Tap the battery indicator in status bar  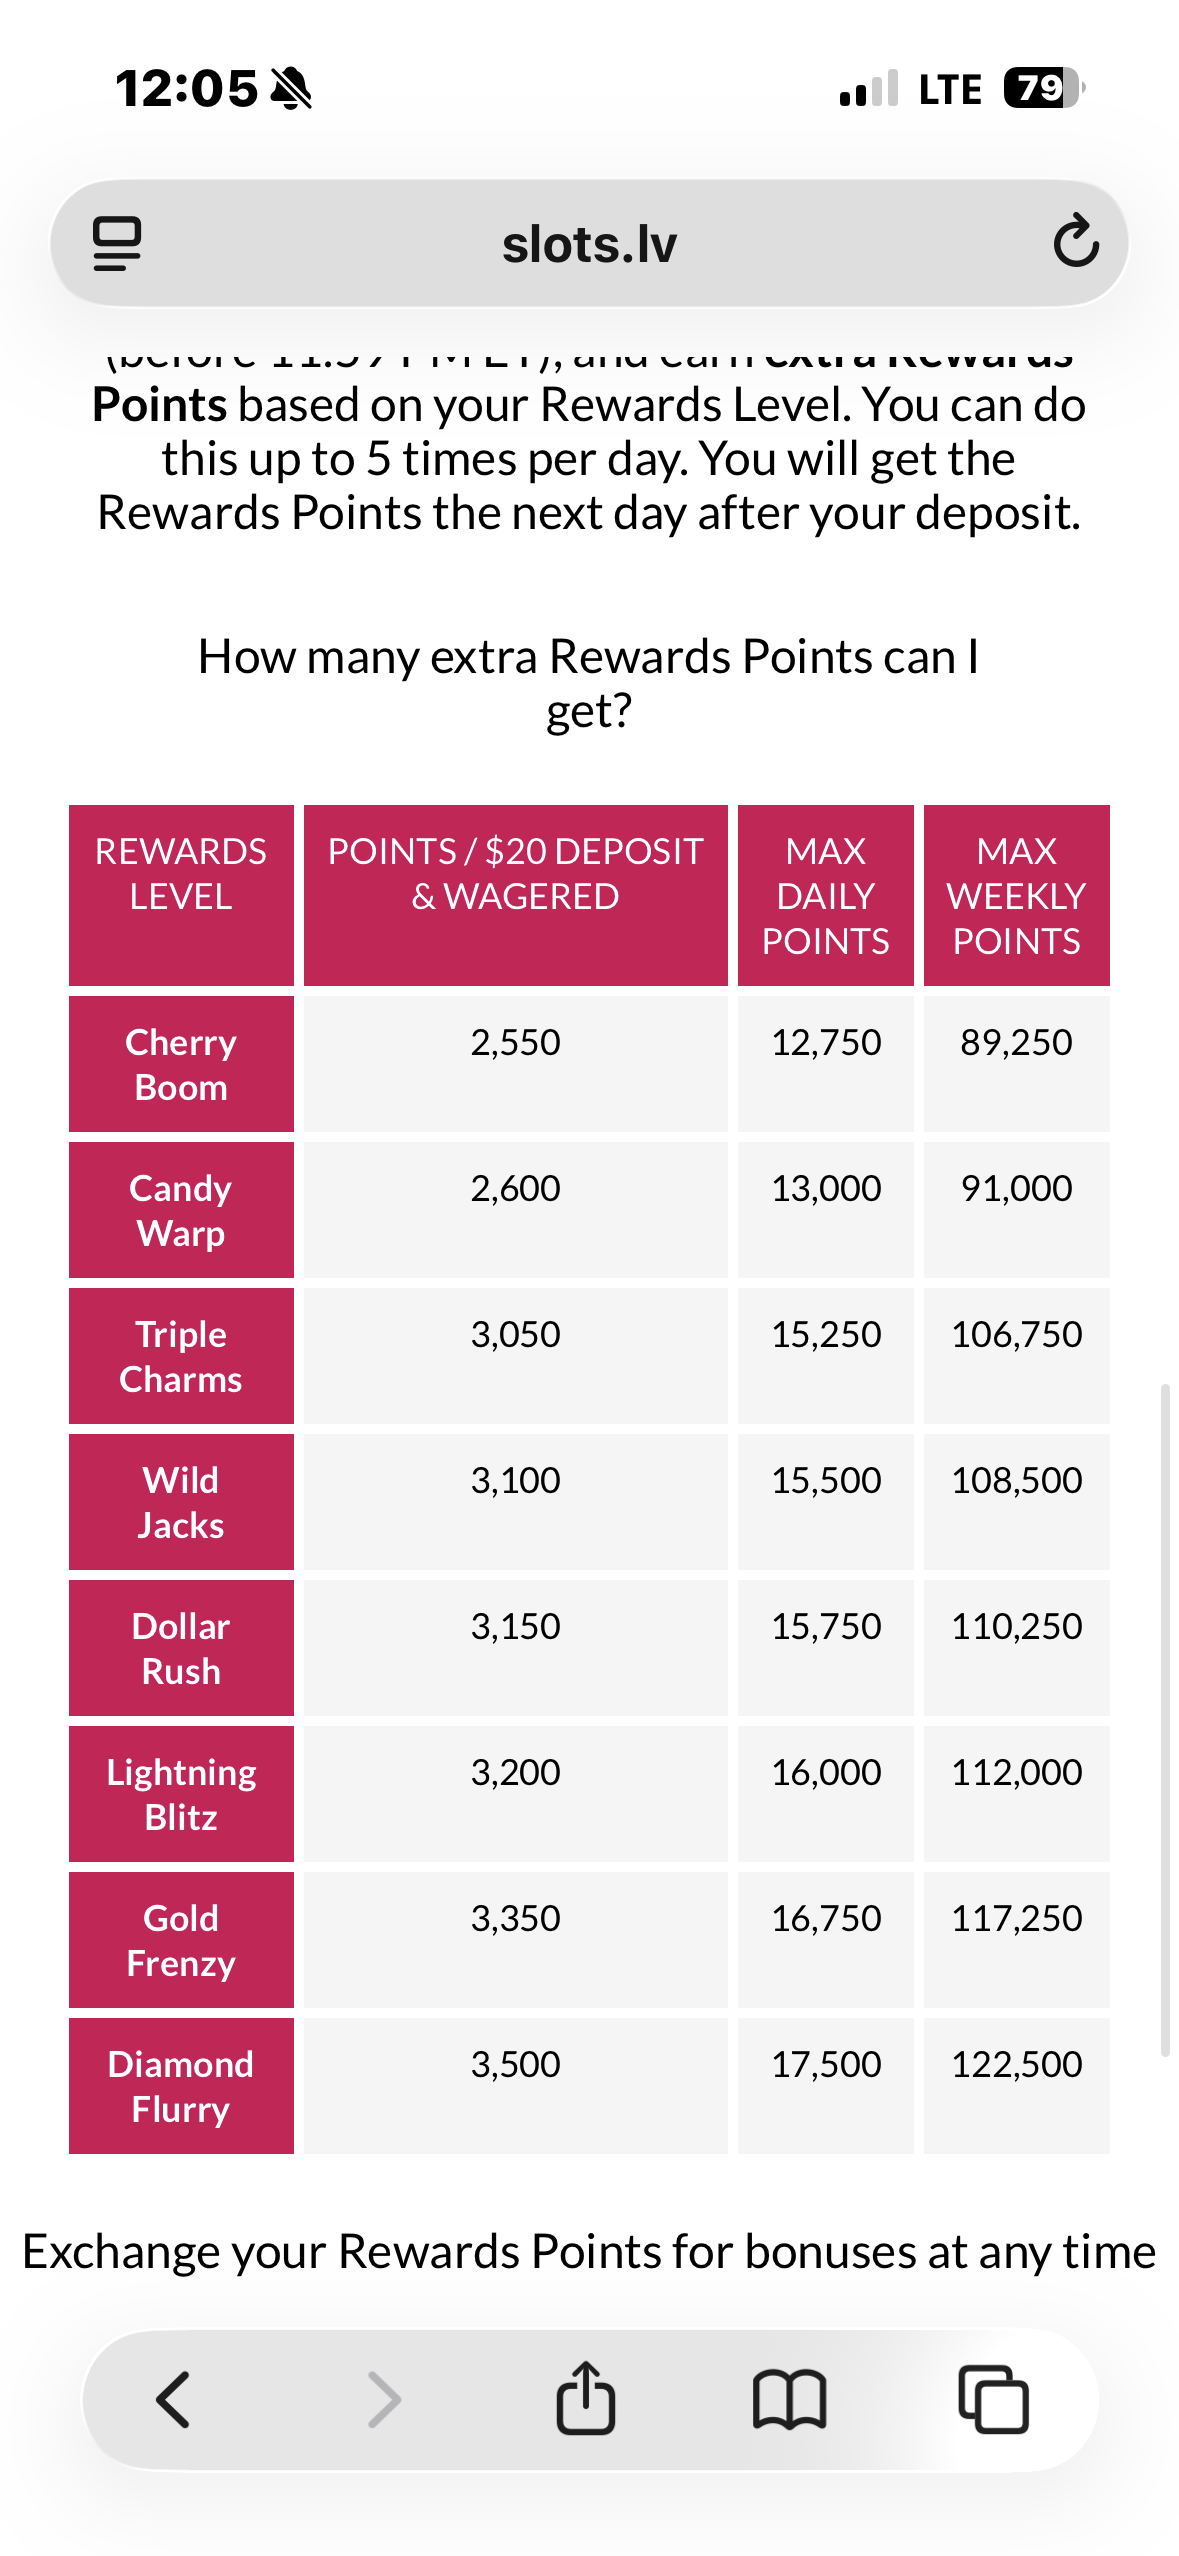(x=1043, y=89)
